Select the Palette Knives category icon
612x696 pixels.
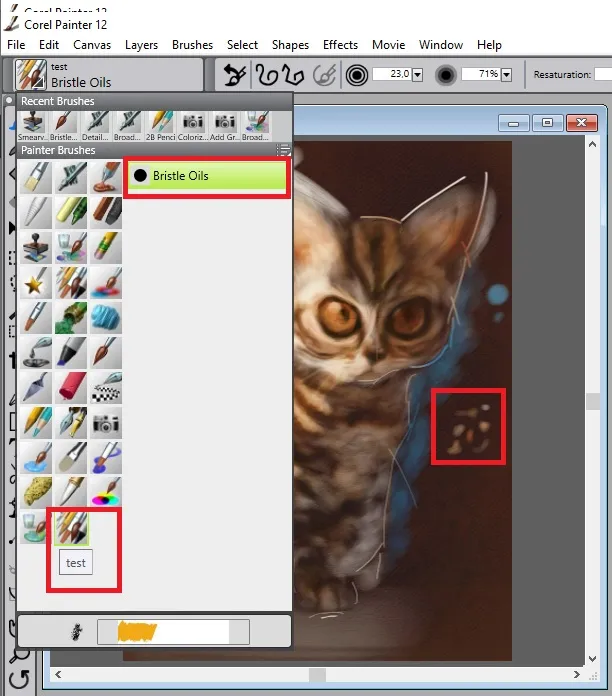click(x=36, y=388)
